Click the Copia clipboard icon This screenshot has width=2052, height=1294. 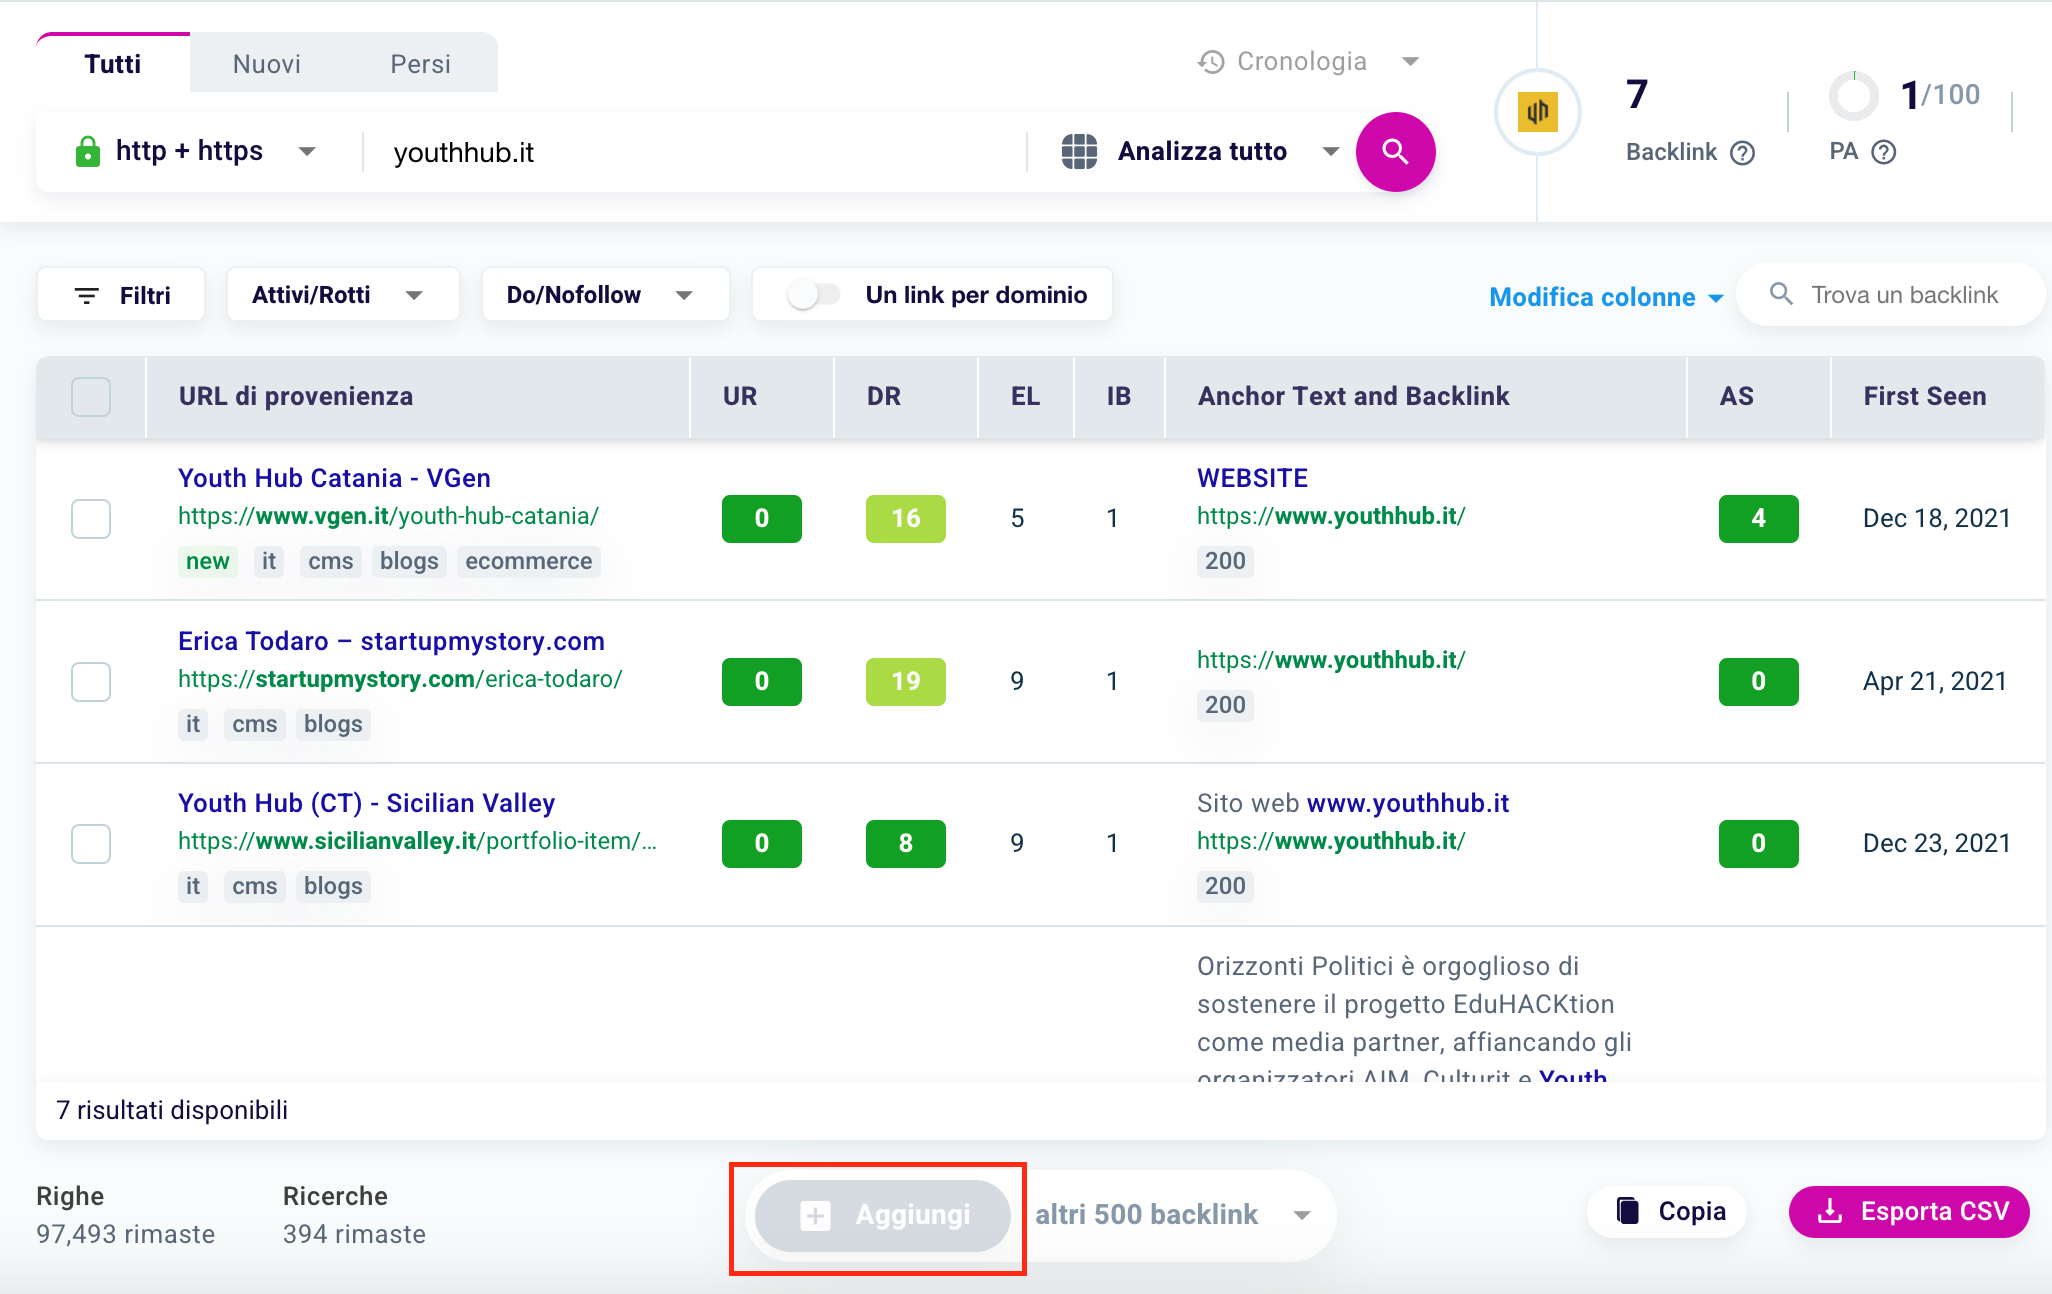click(1628, 1211)
